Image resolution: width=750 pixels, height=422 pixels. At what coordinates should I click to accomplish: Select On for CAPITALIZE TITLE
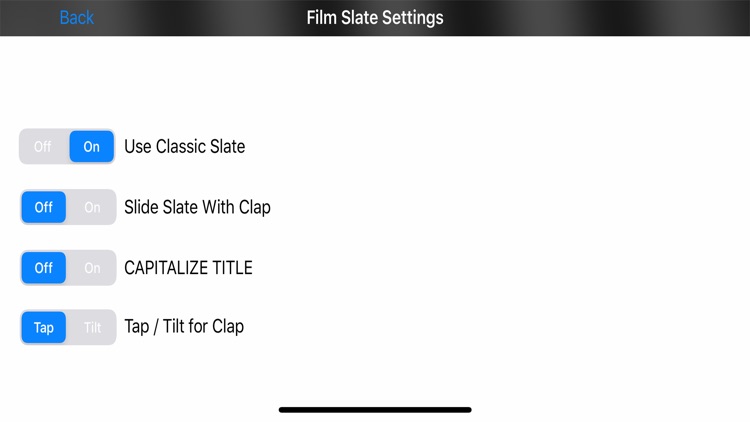[92, 268]
